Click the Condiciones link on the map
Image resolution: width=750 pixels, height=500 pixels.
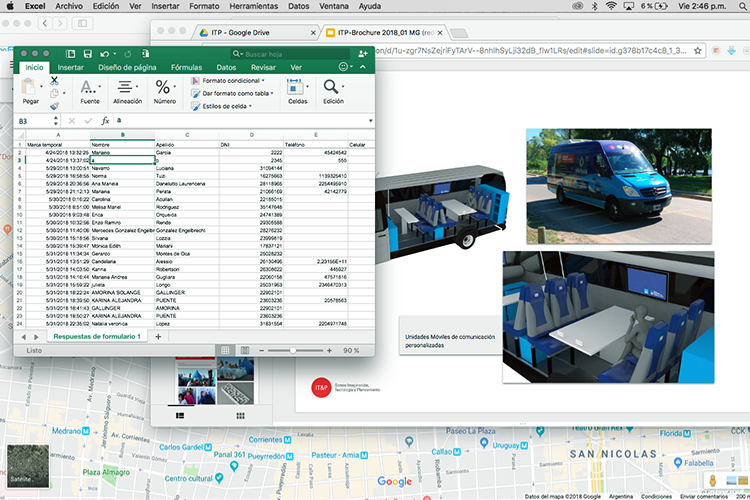point(656,497)
